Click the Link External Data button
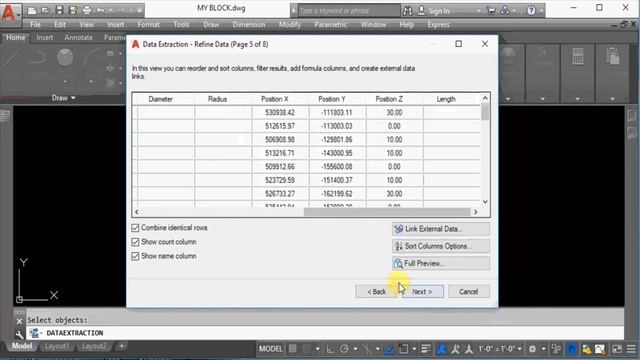 pos(441,229)
